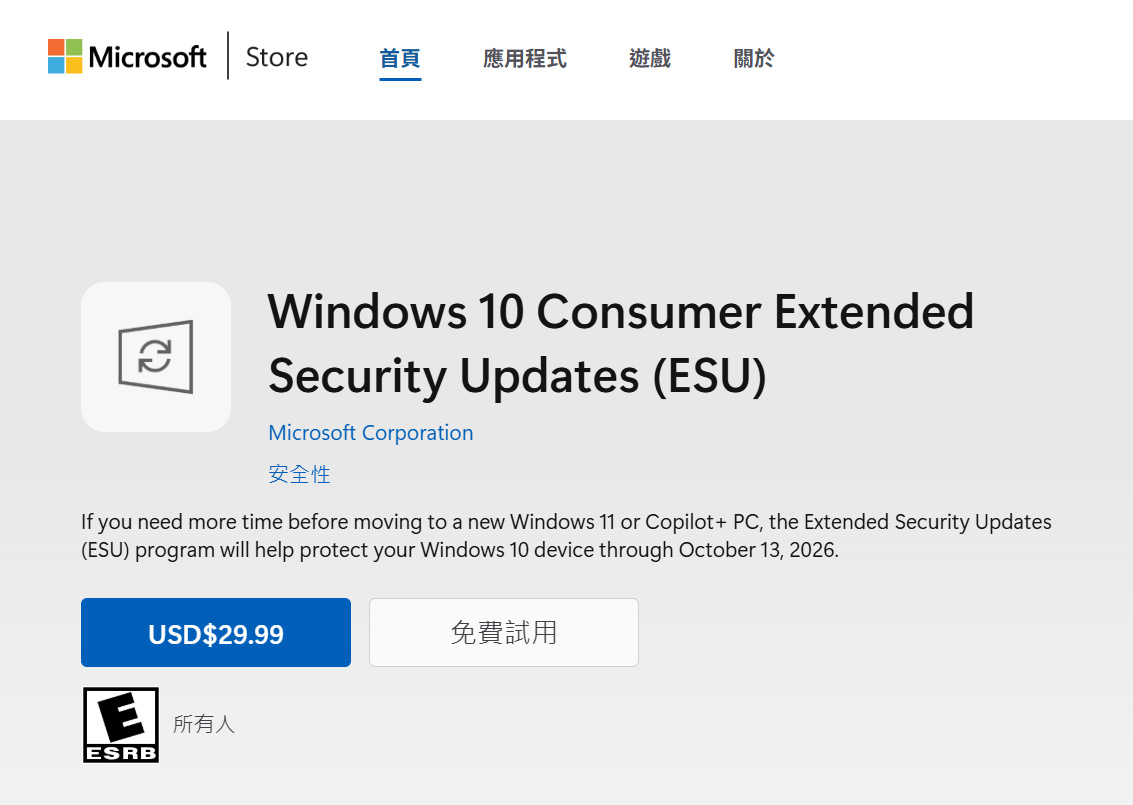Click the 免費試用 button

pyautogui.click(x=503, y=632)
